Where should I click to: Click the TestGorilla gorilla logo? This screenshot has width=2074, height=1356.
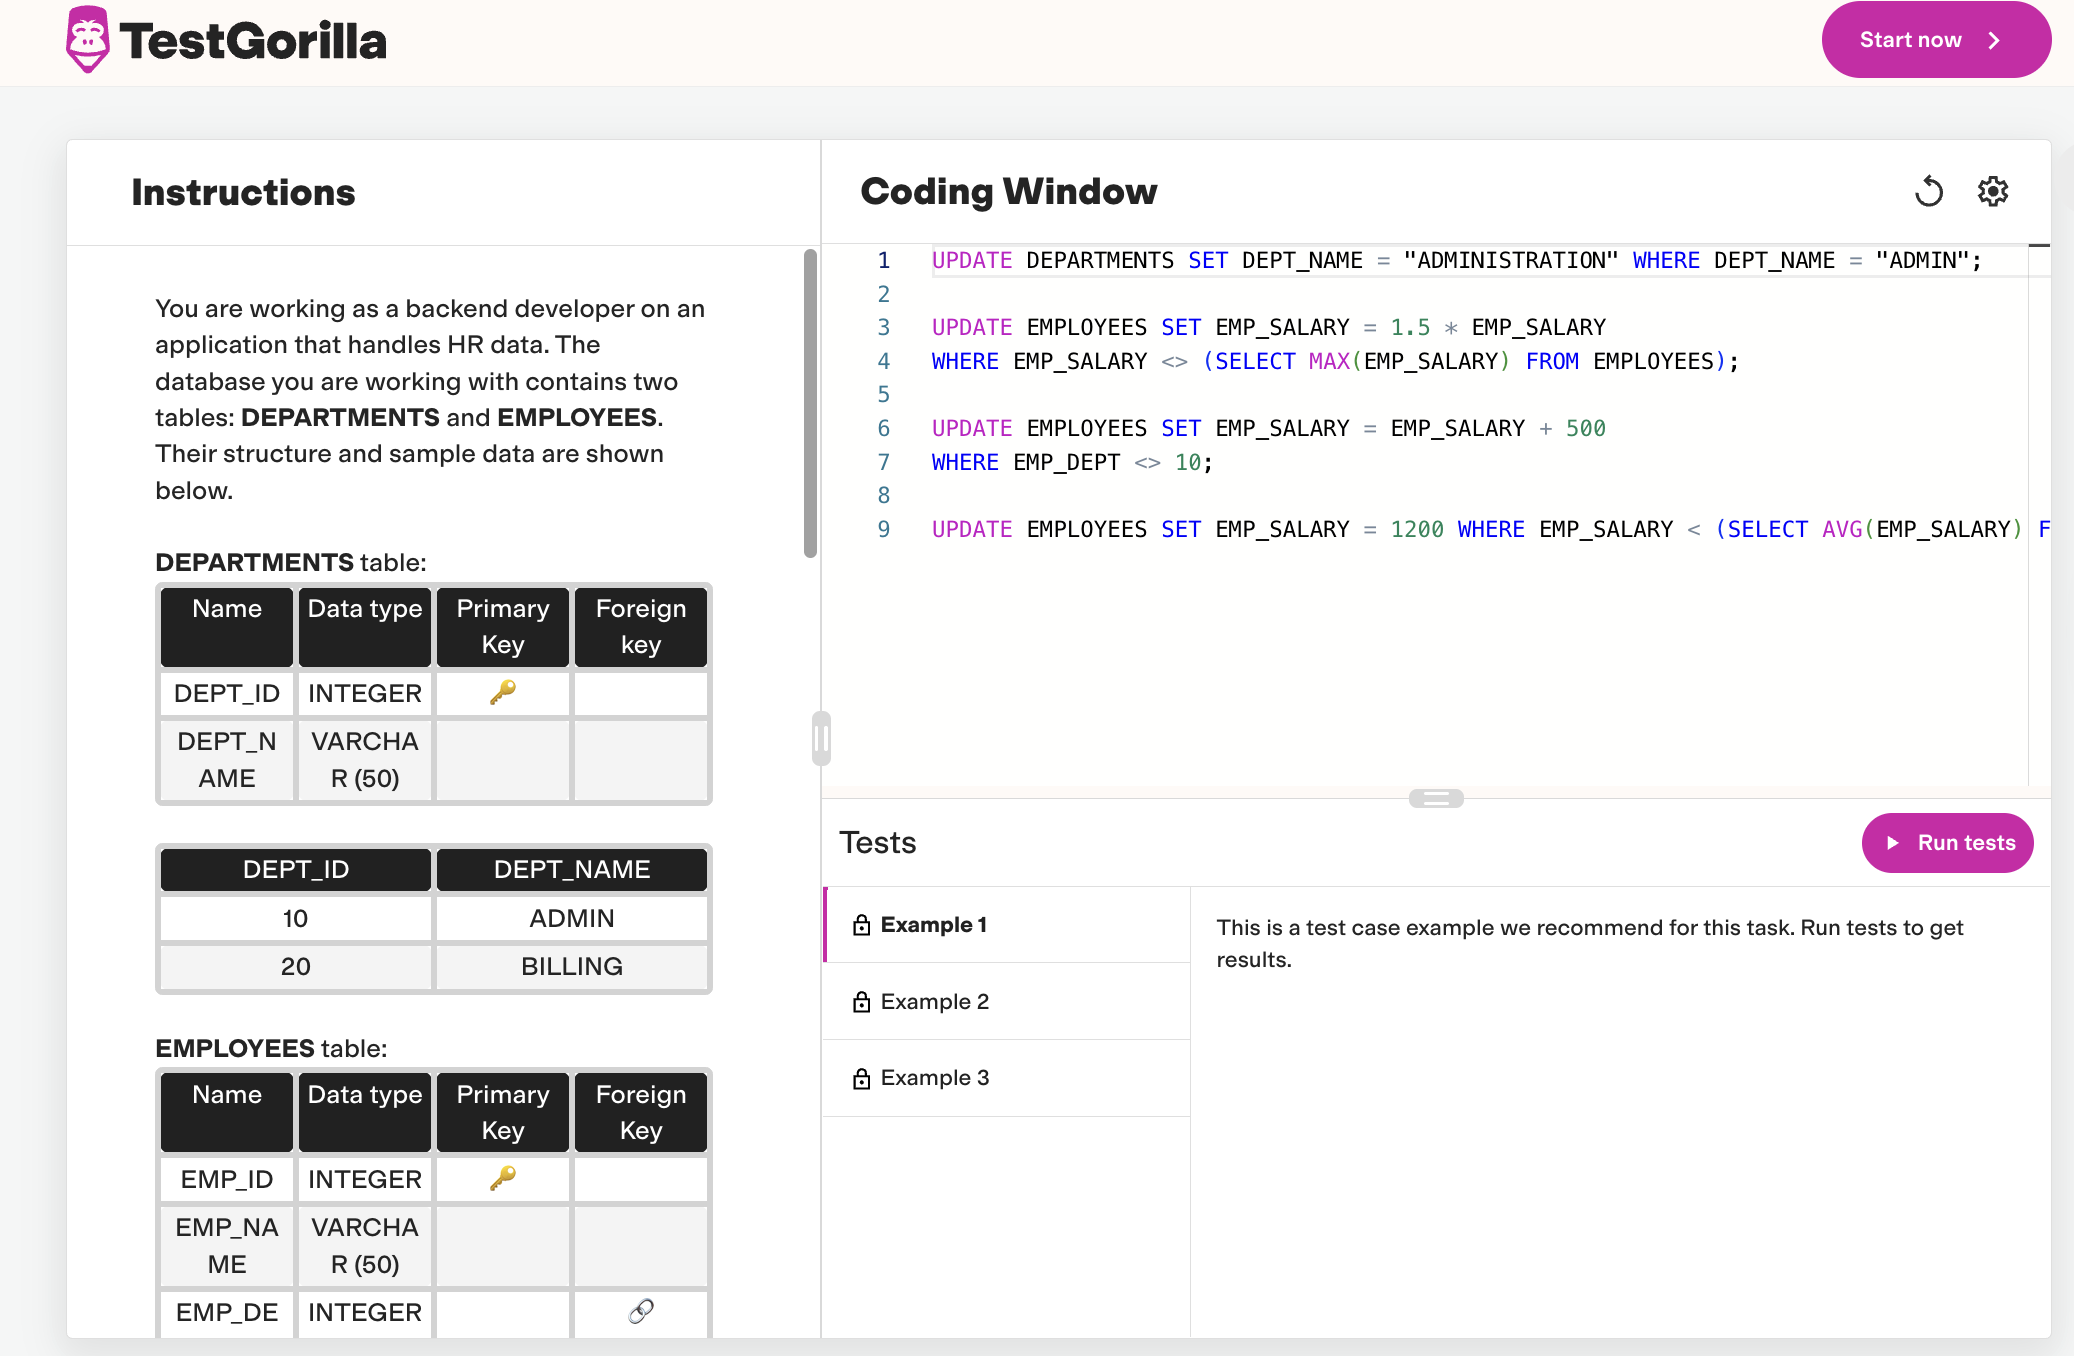coord(89,40)
